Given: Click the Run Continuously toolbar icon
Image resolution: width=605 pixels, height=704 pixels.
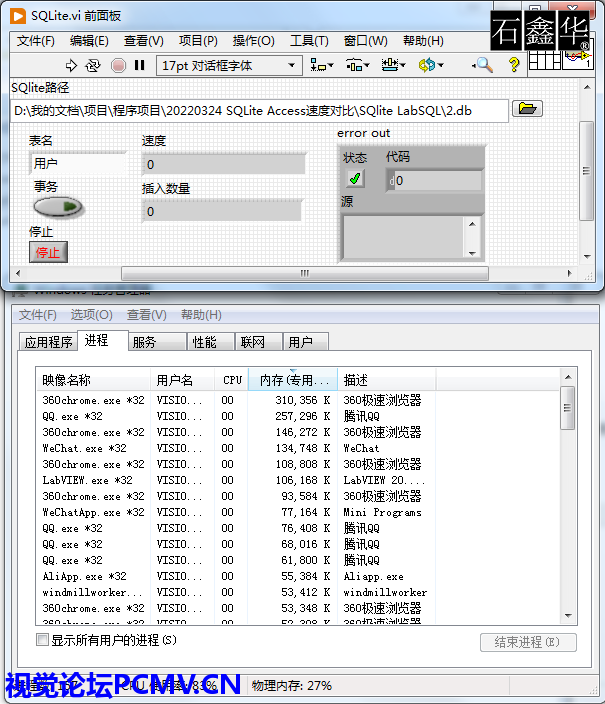Looking at the screenshot, I should 93,66.
